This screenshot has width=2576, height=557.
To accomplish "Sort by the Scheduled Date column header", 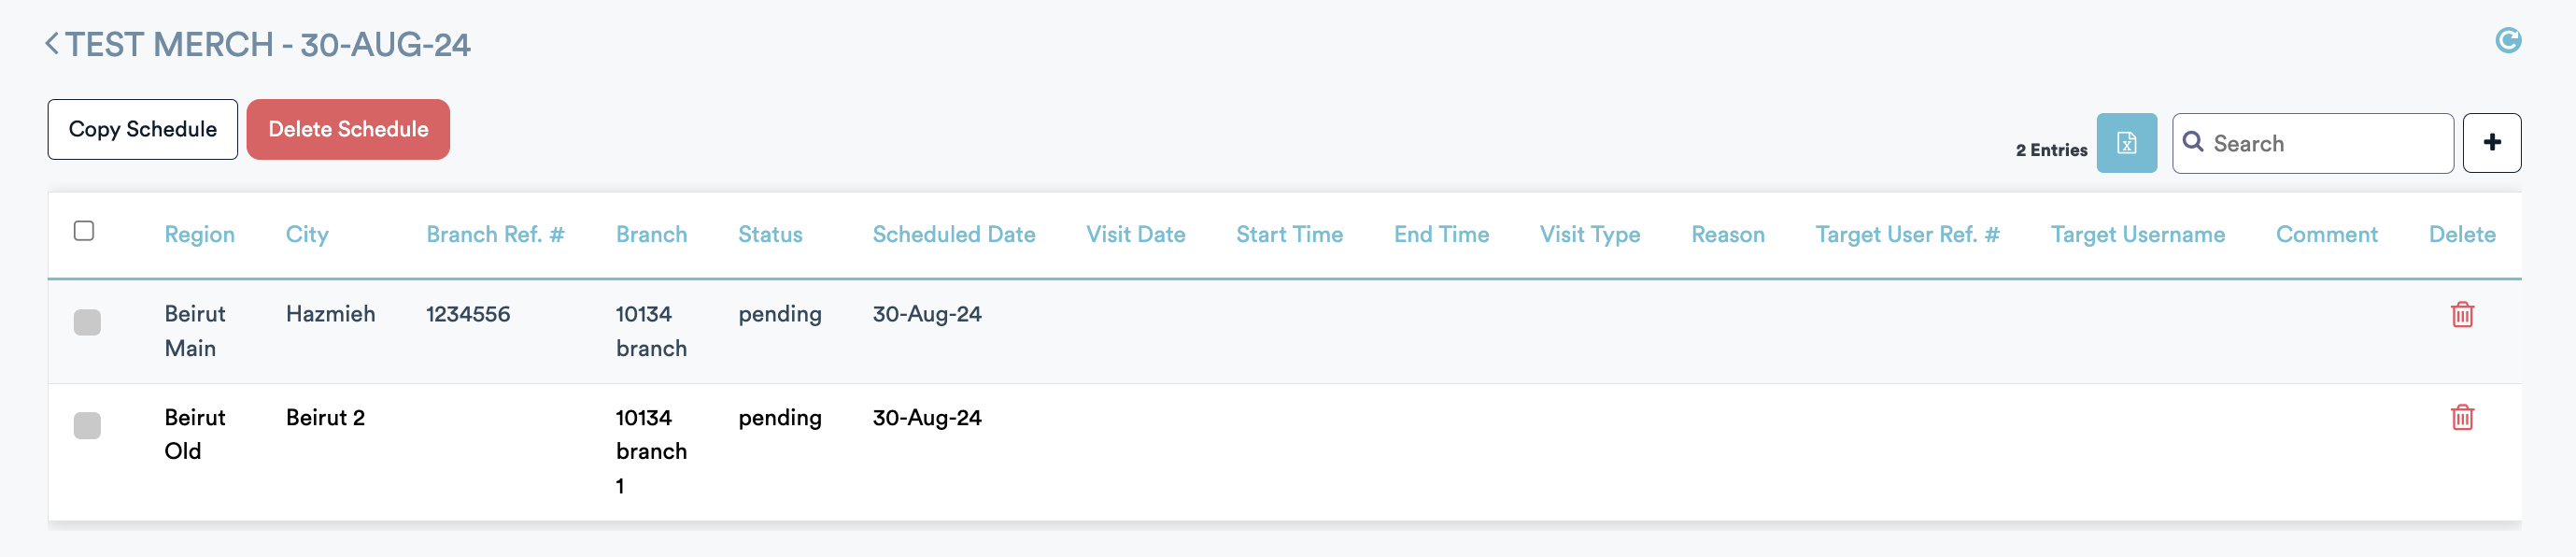I will click(x=953, y=235).
